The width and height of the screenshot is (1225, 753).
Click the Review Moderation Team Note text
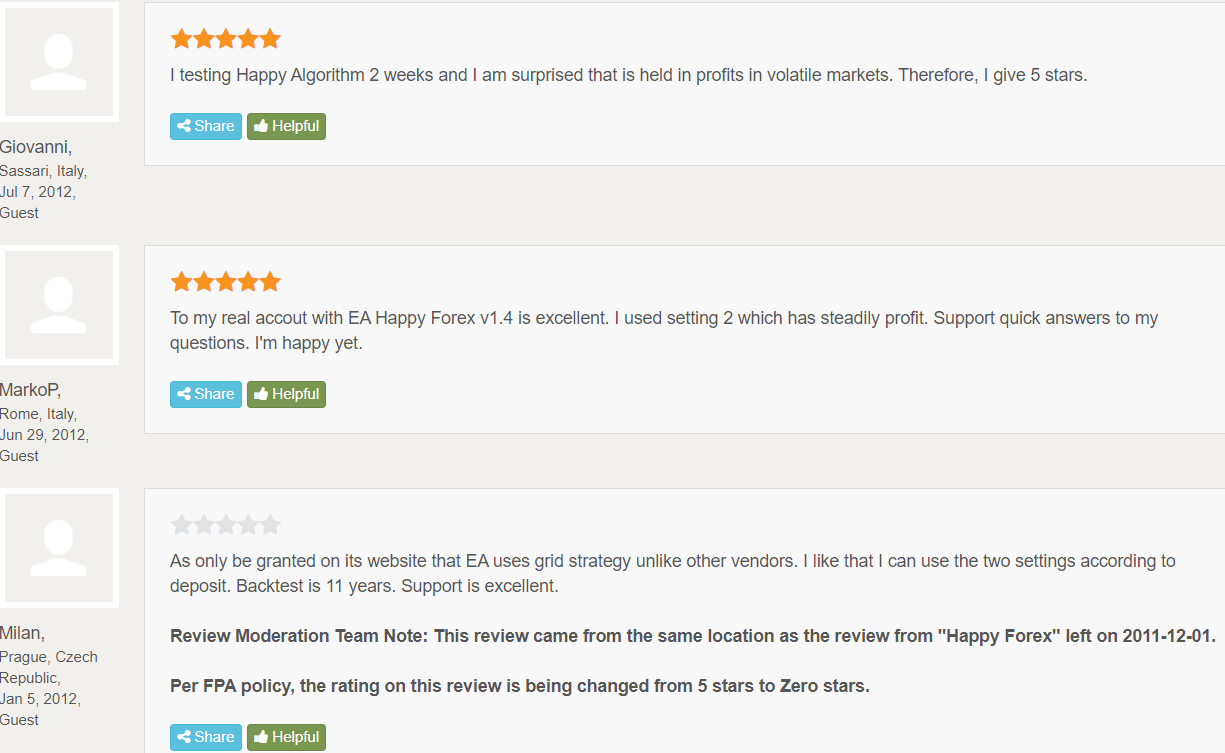point(692,636)
